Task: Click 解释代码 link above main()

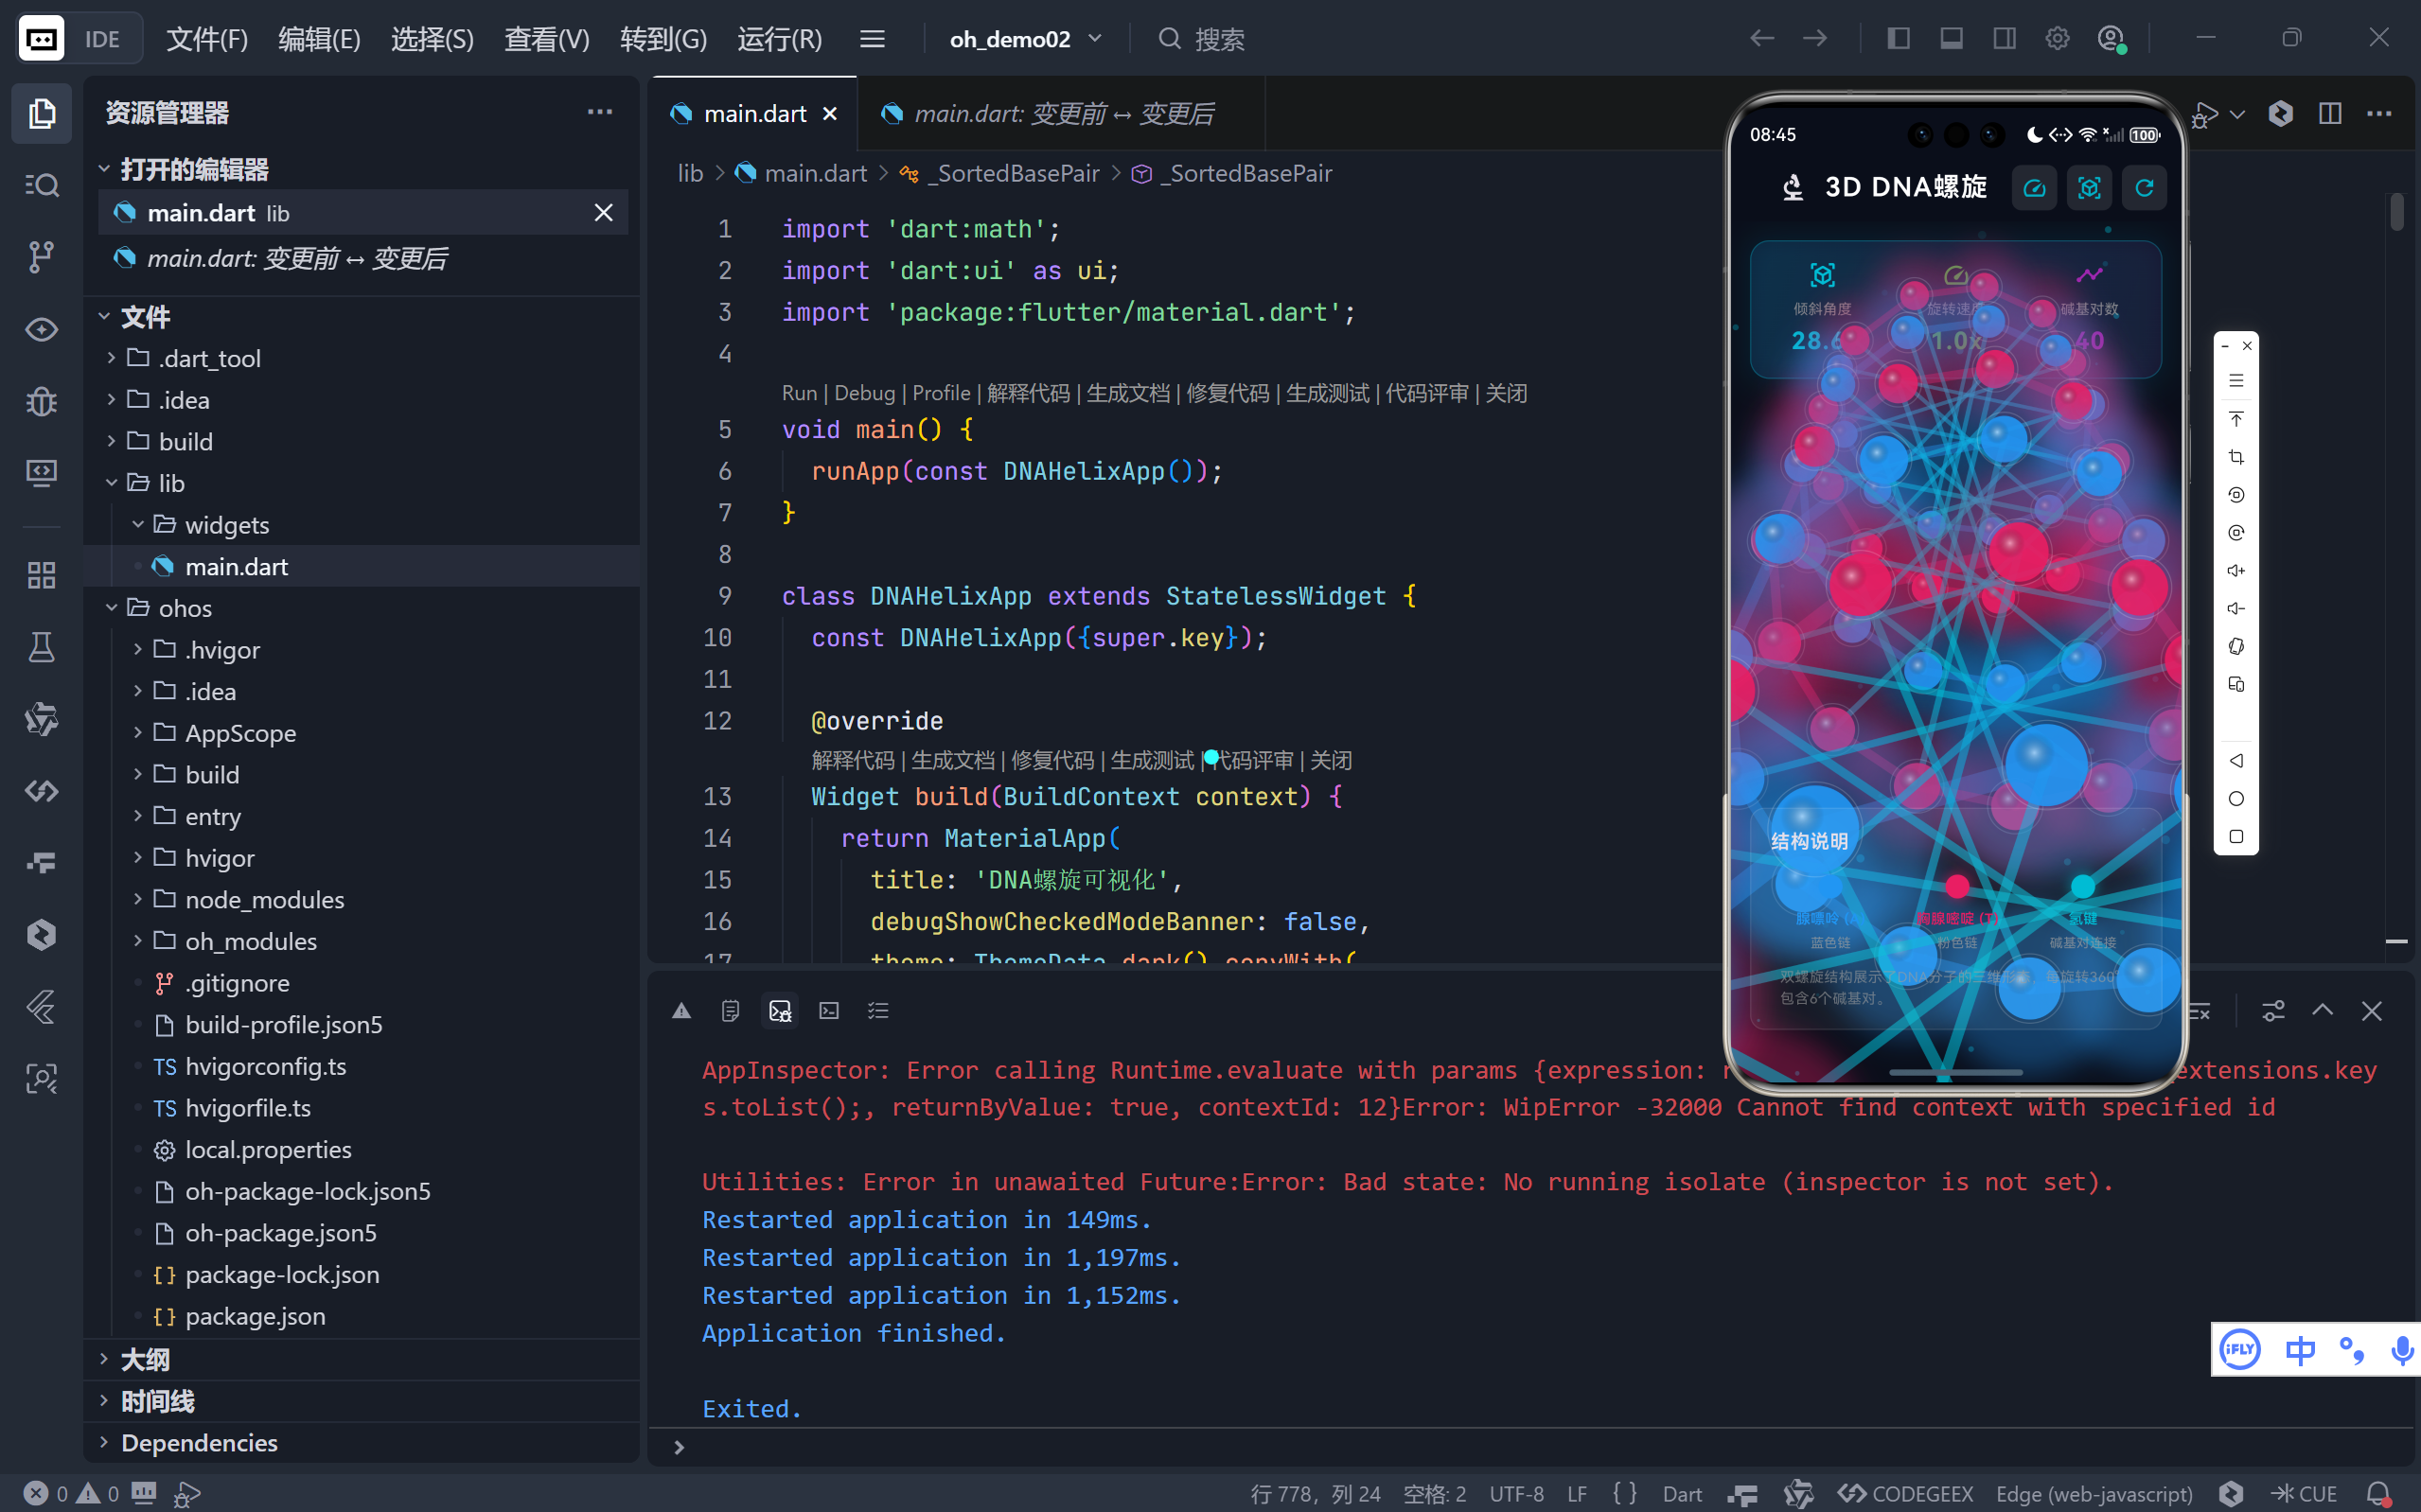Action: point(1027,393)
